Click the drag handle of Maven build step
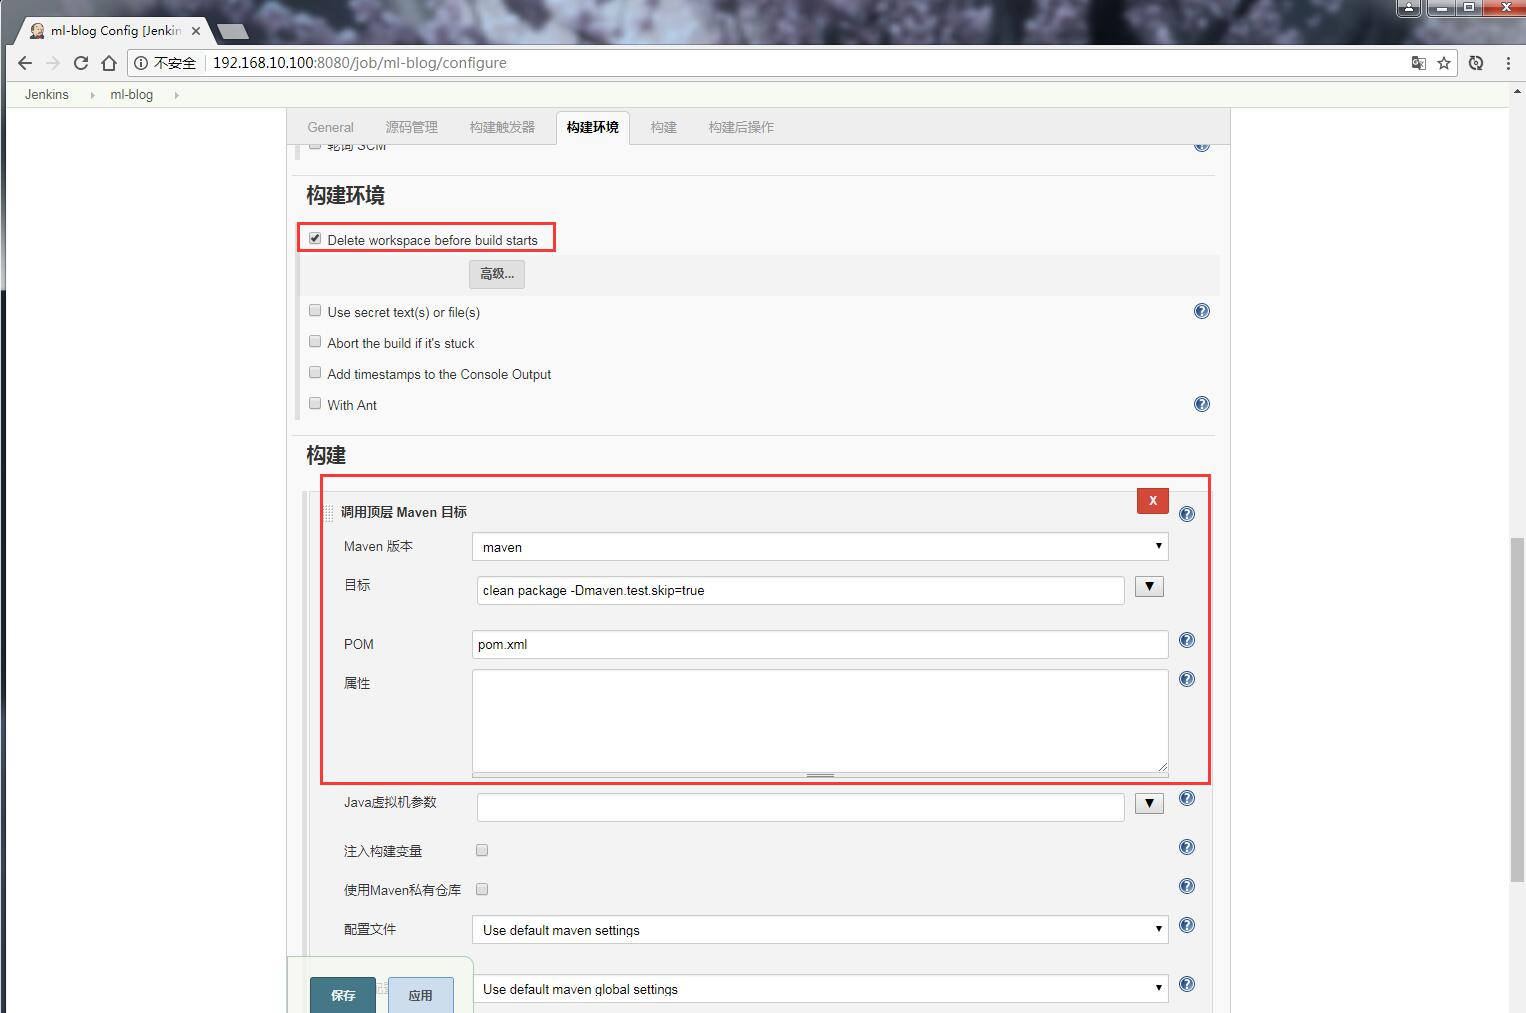The width and height of the screenshot is (1526, 1013). (328, 513)
